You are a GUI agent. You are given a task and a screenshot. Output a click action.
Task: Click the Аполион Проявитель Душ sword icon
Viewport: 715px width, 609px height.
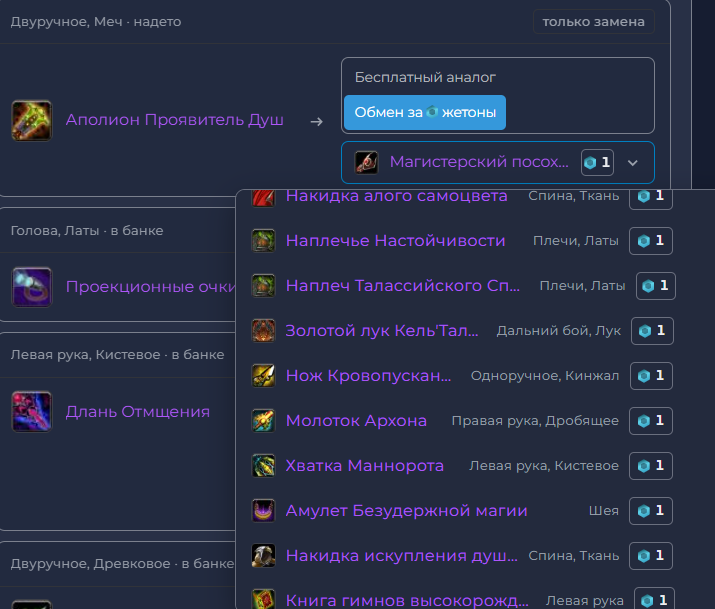[x=31, y=121]
